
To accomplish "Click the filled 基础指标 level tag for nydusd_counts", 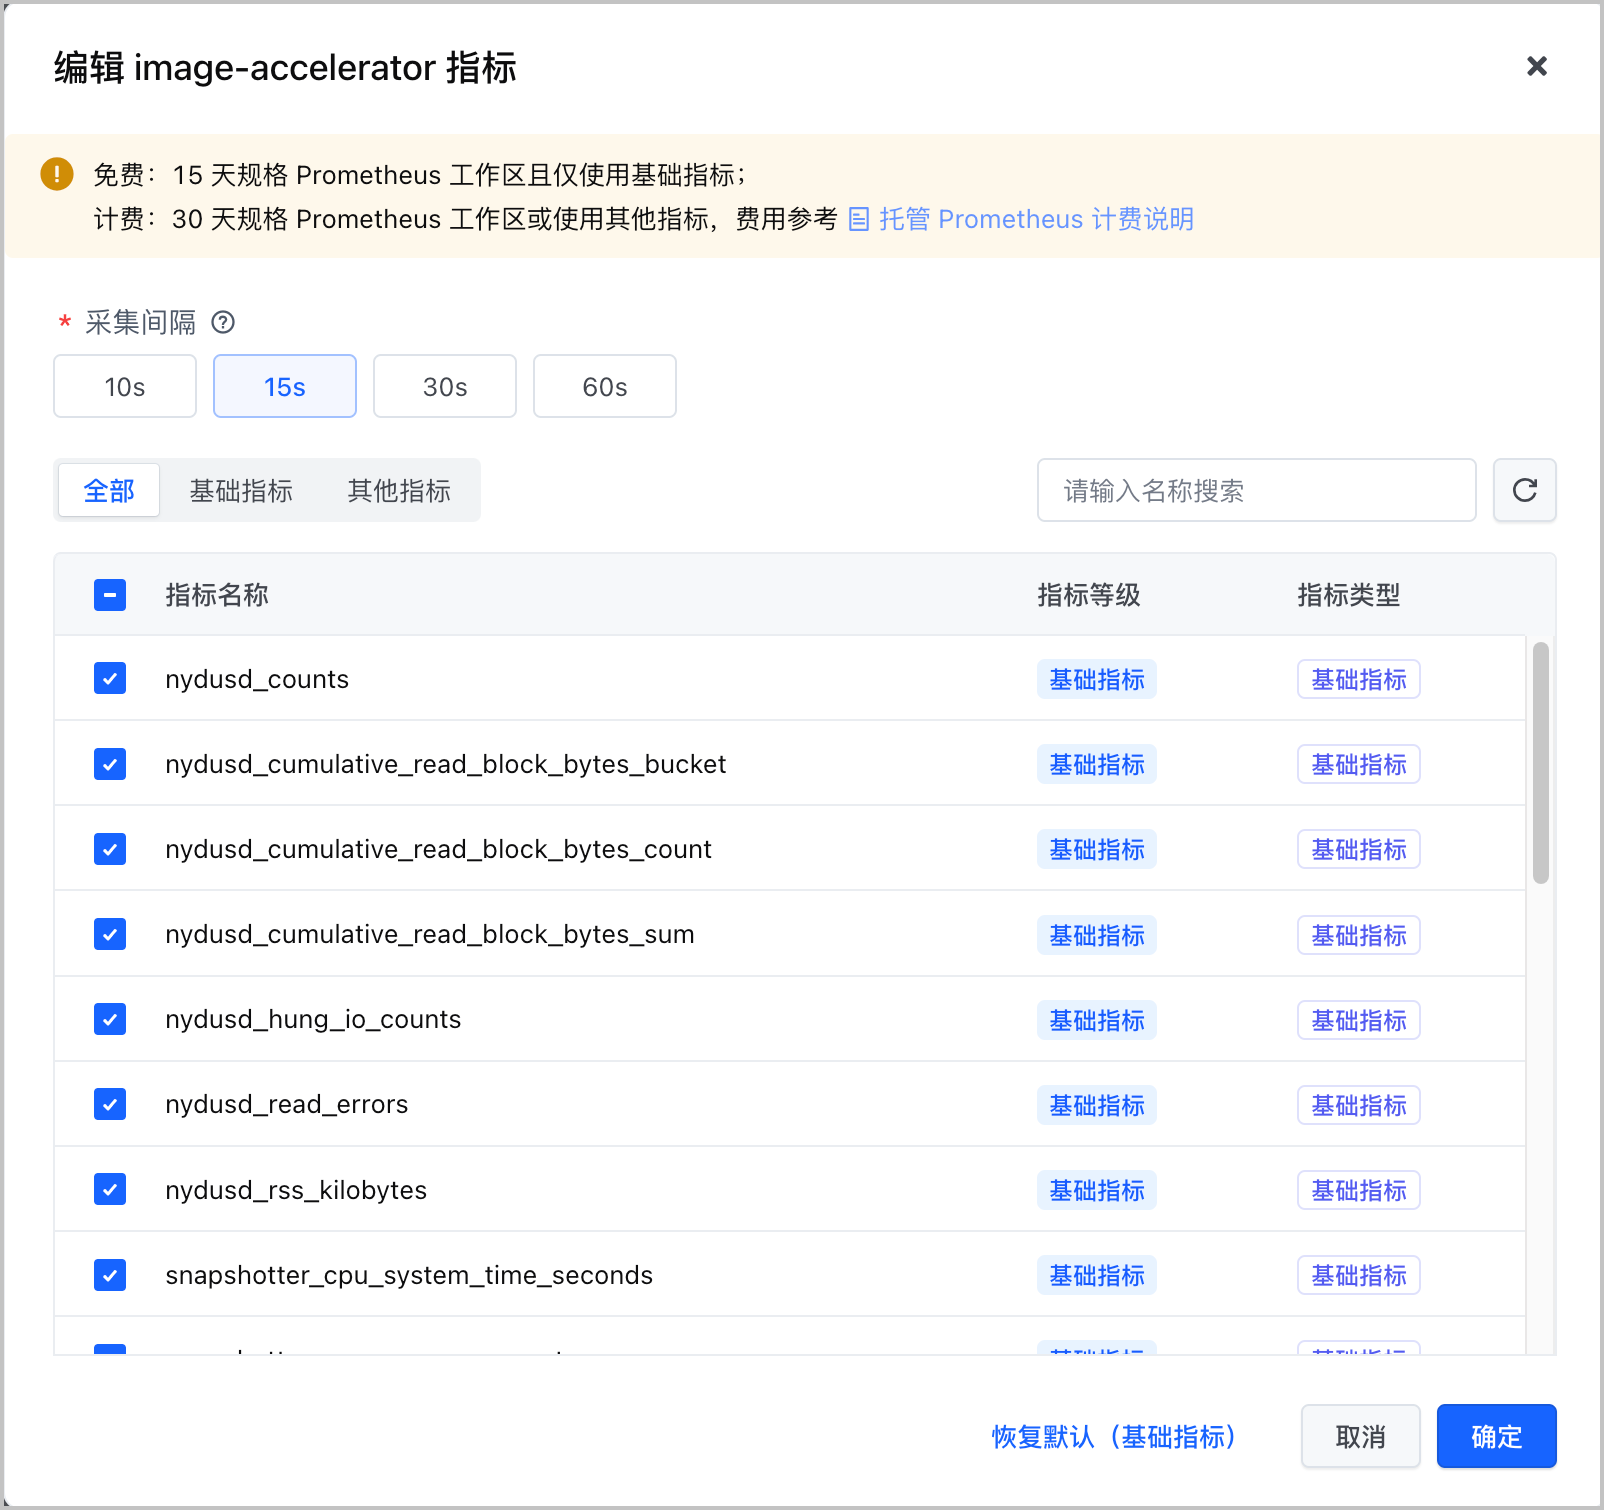I will pyautogui.click(x=1097, y=679).
